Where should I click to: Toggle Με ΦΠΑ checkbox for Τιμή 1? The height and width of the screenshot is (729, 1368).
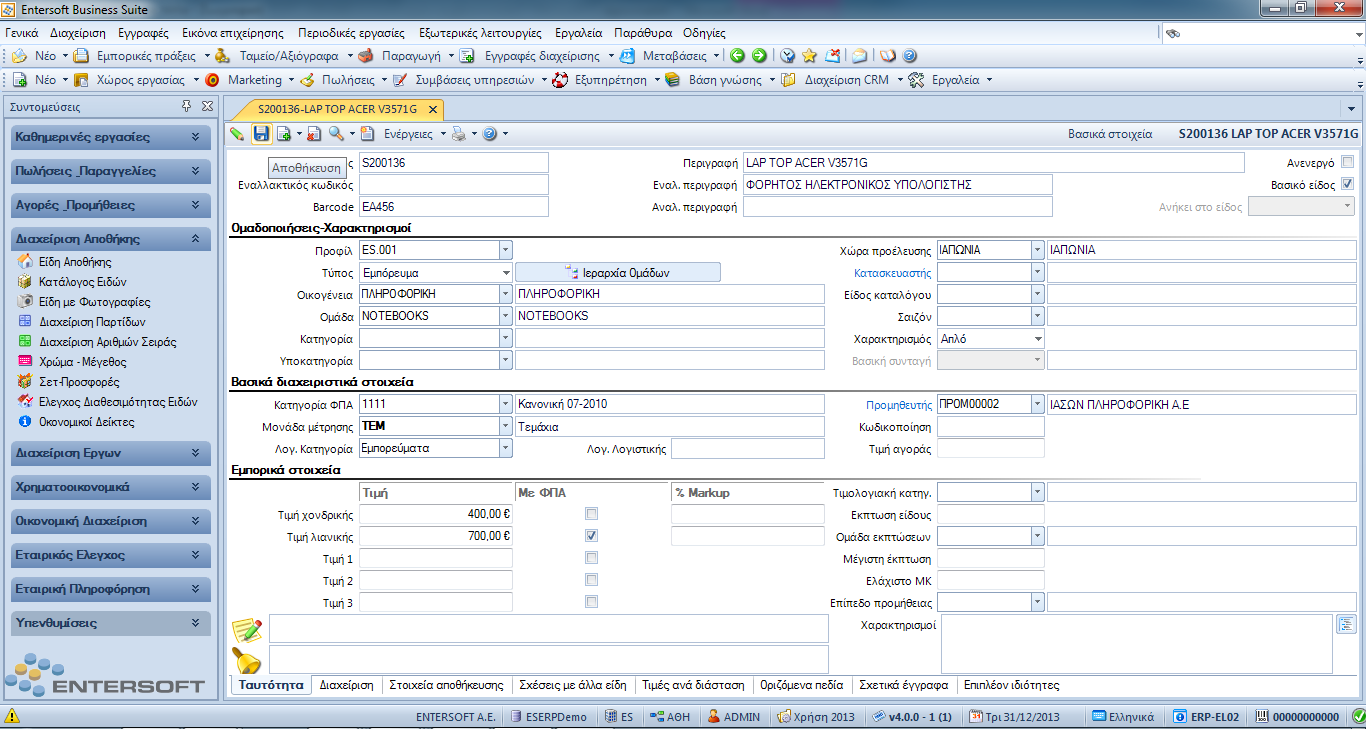592,558
